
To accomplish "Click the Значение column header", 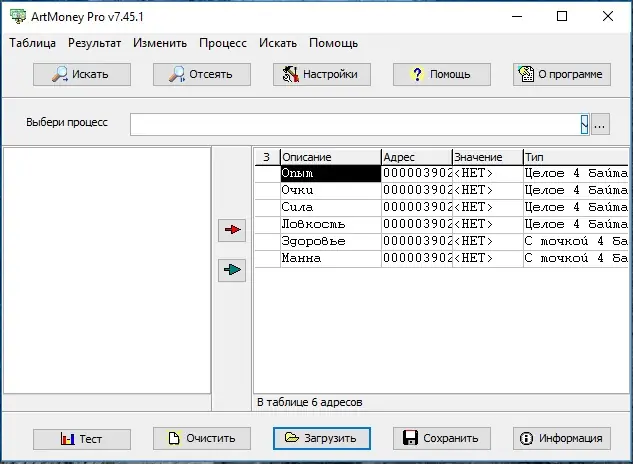I will (x=488, y=157).
